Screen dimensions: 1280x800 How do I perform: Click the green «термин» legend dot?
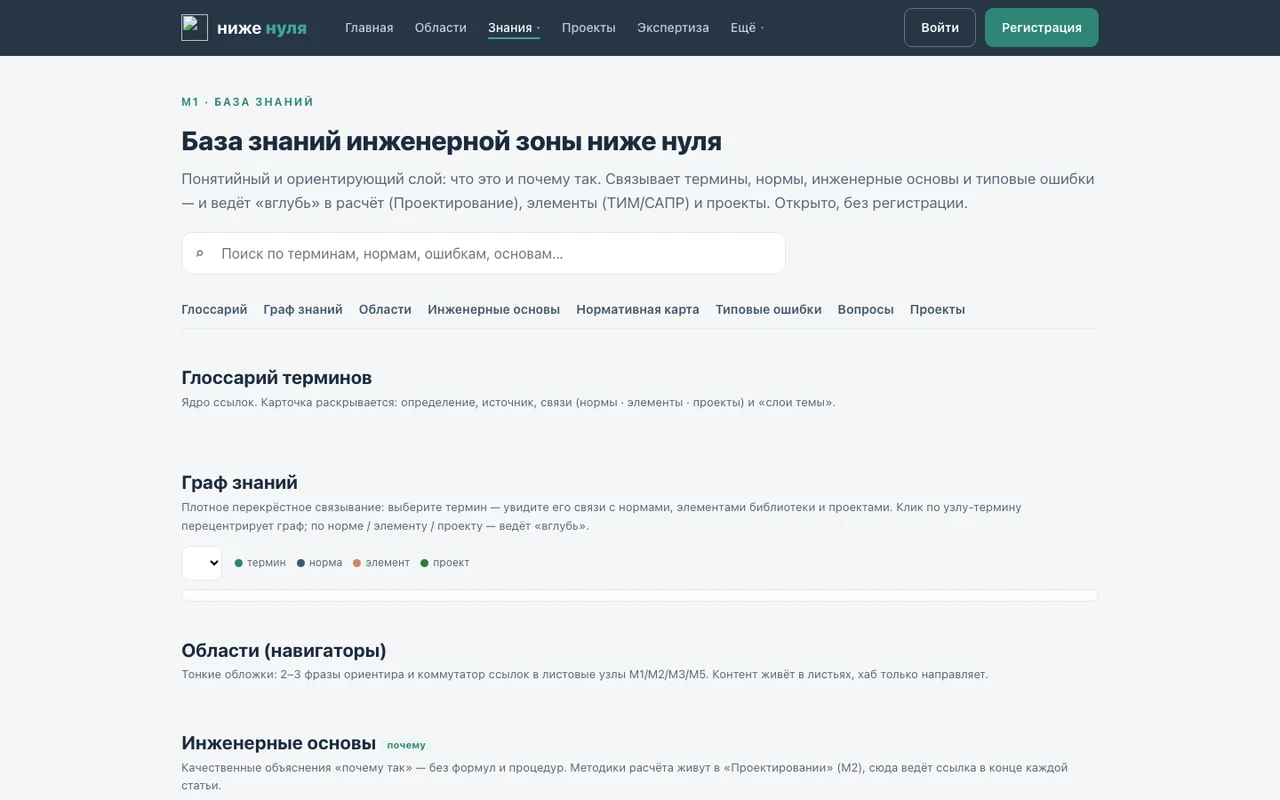pos(239,563)
